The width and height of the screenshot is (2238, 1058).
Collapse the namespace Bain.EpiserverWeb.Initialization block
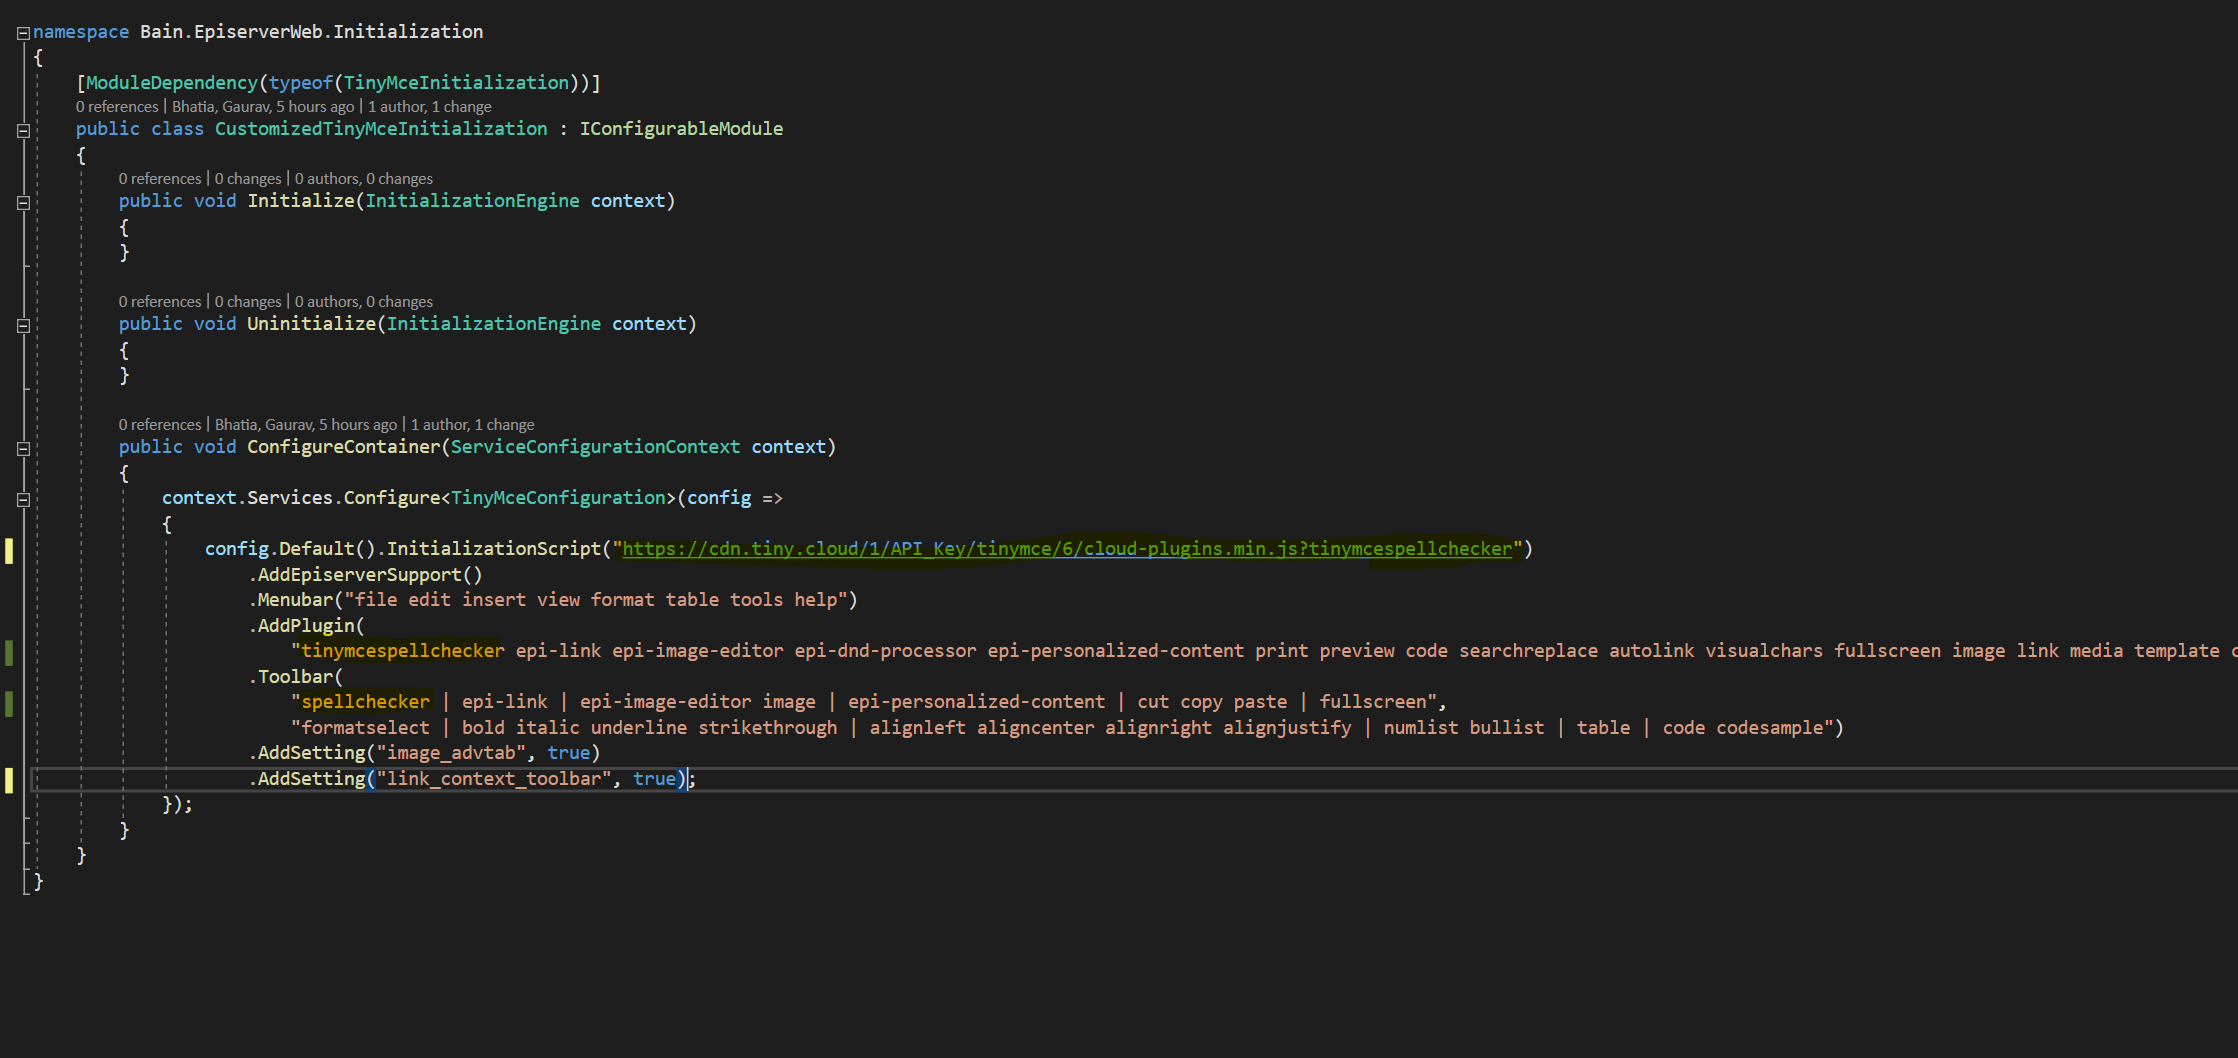(x=23, y=33)
